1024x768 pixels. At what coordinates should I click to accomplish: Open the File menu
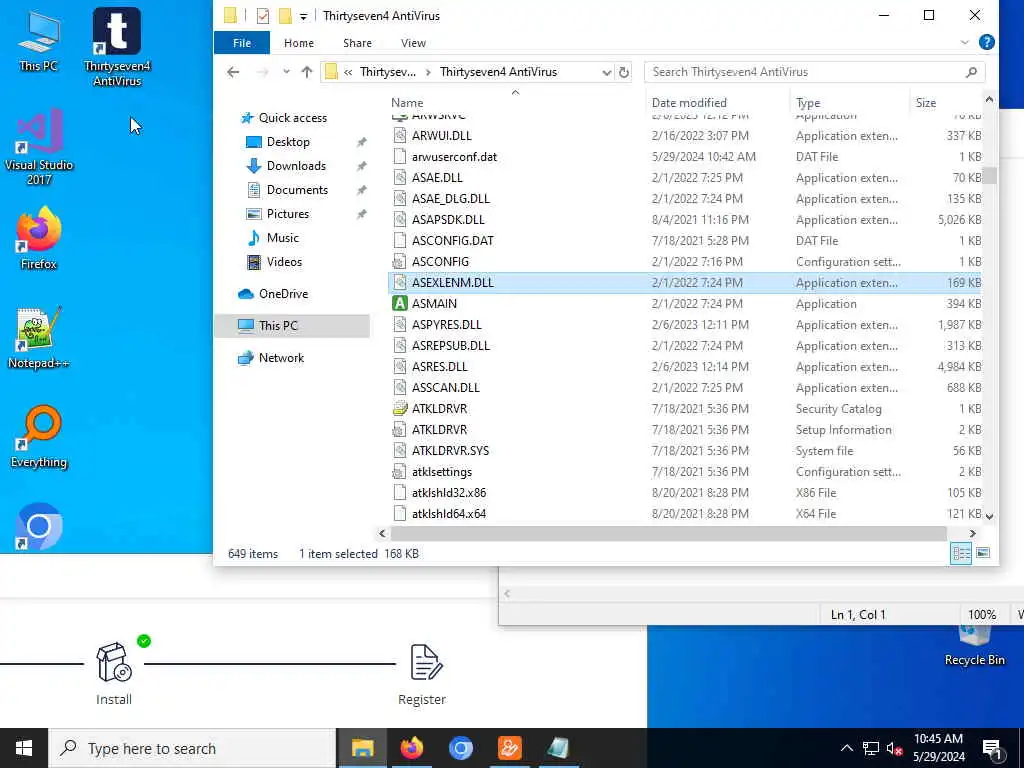tap(242, 42)
